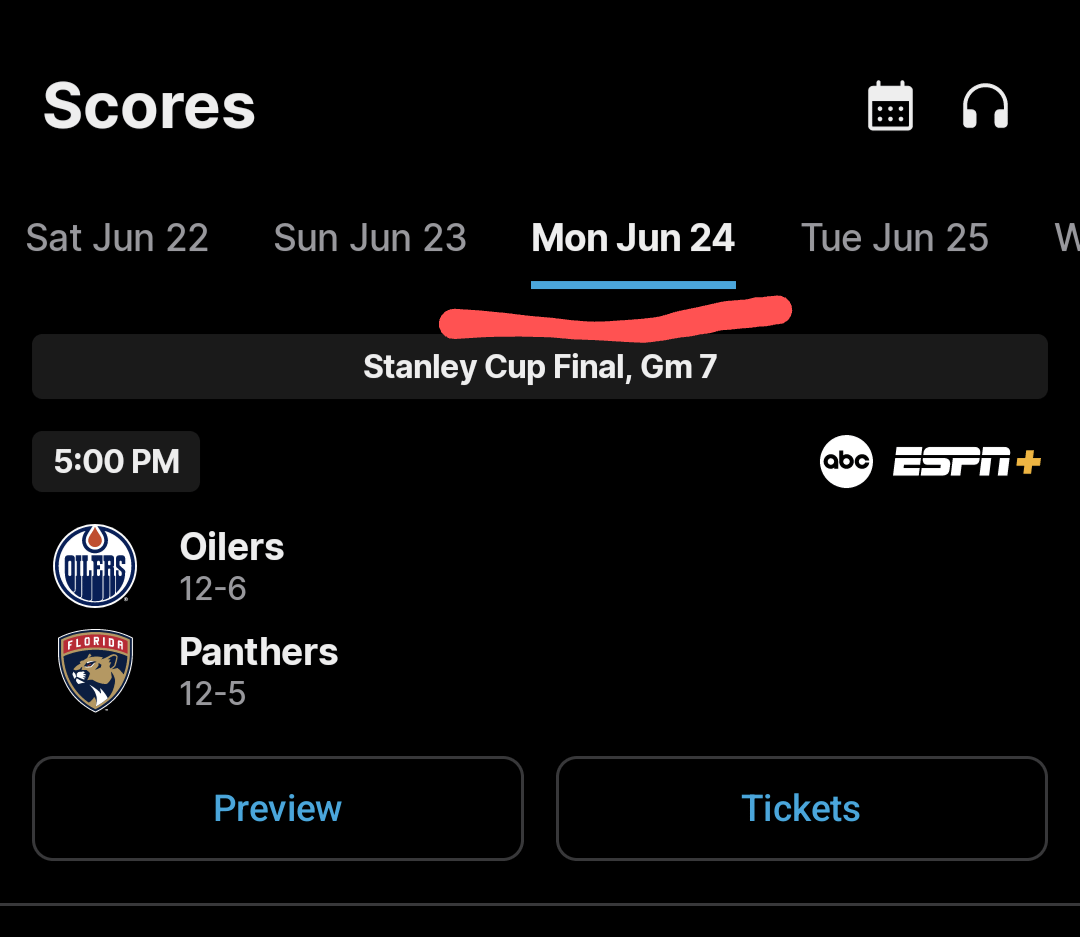
Task: Open the Stanley Cup Final, Gm 7 header
Action: [x=540, y=367]
